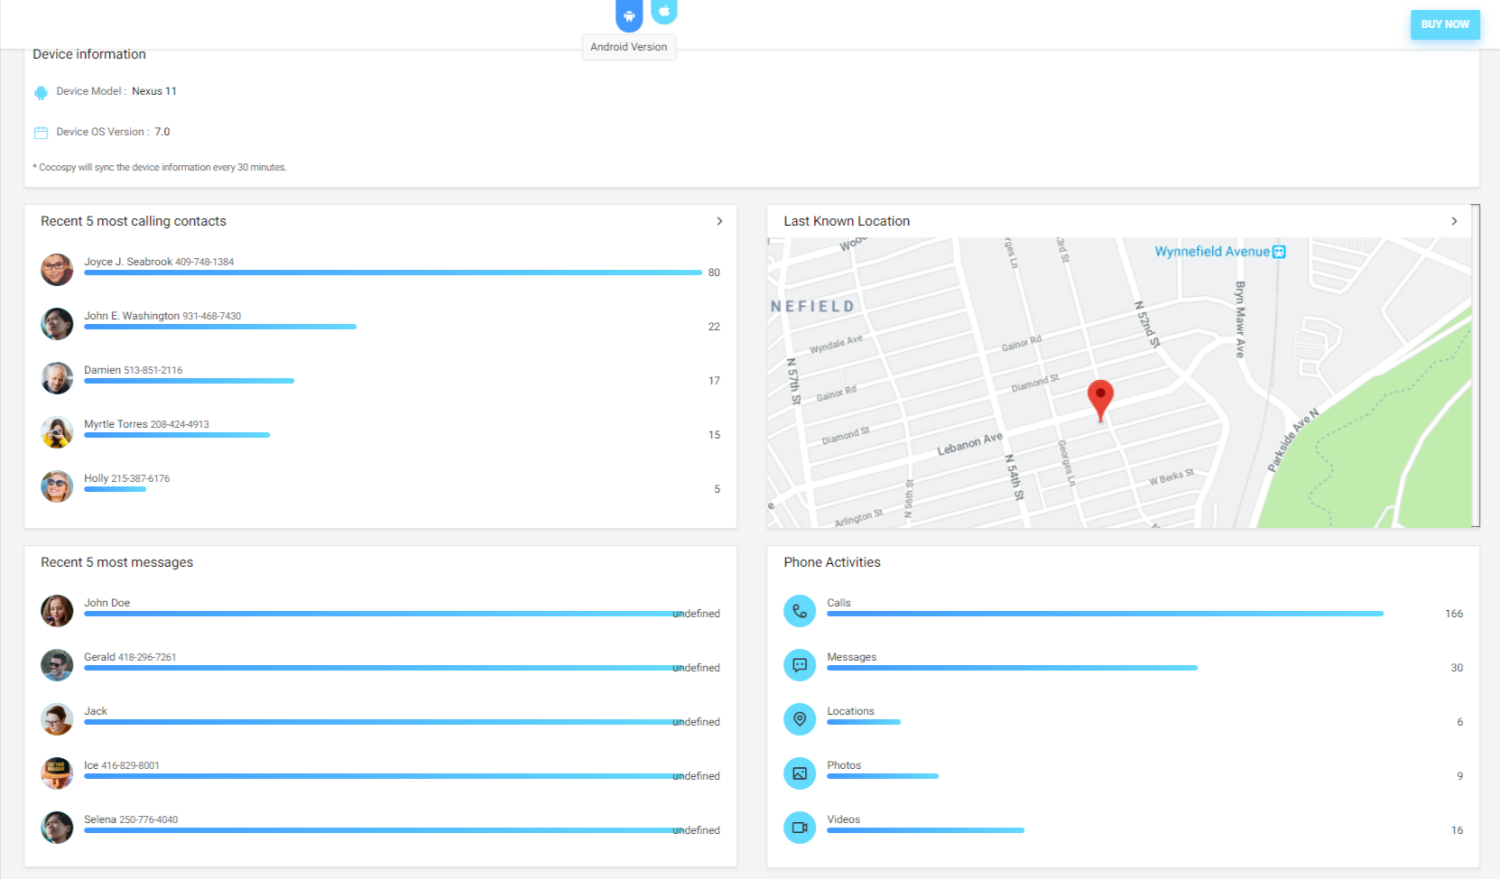The height and width of the screenshot is (879, 1500).
Task: Click the Nexus 11 device model value
Action: (154, 91)
